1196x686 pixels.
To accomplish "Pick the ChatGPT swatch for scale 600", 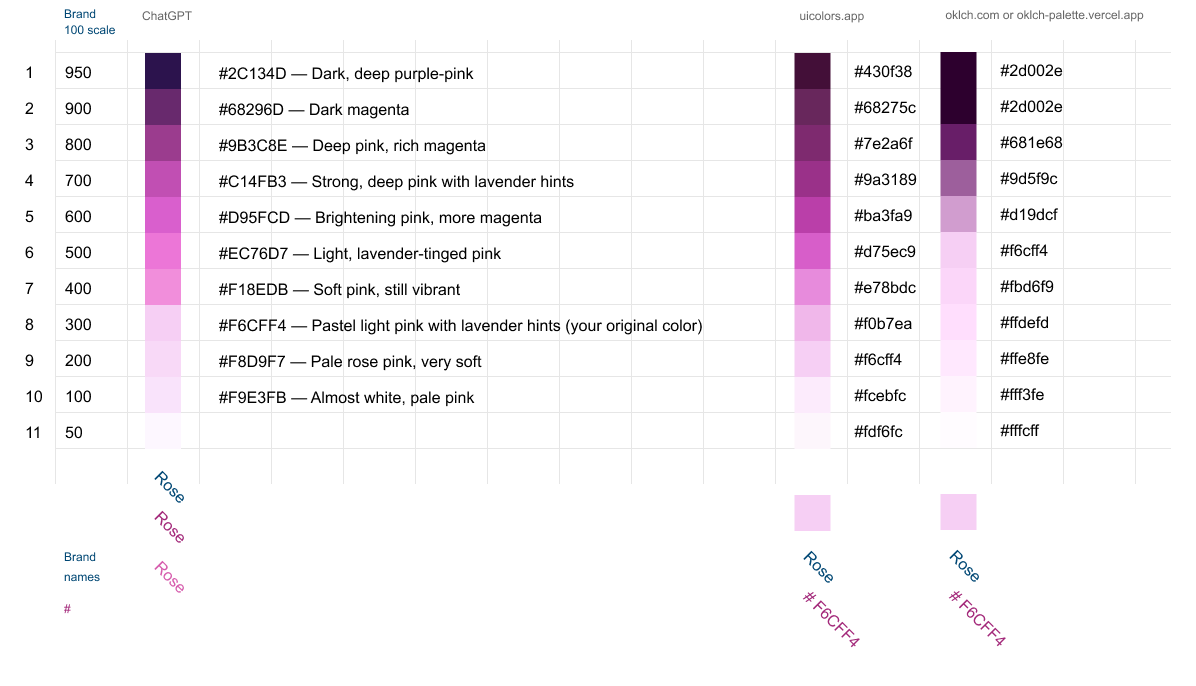I will pyautogui.click(x=163, y=216).
